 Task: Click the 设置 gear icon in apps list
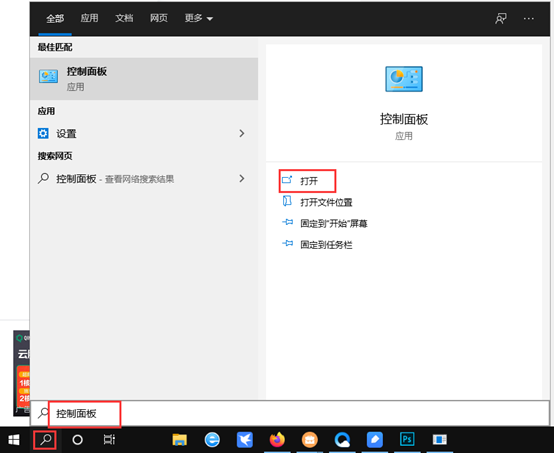click(x=43, y=134)
